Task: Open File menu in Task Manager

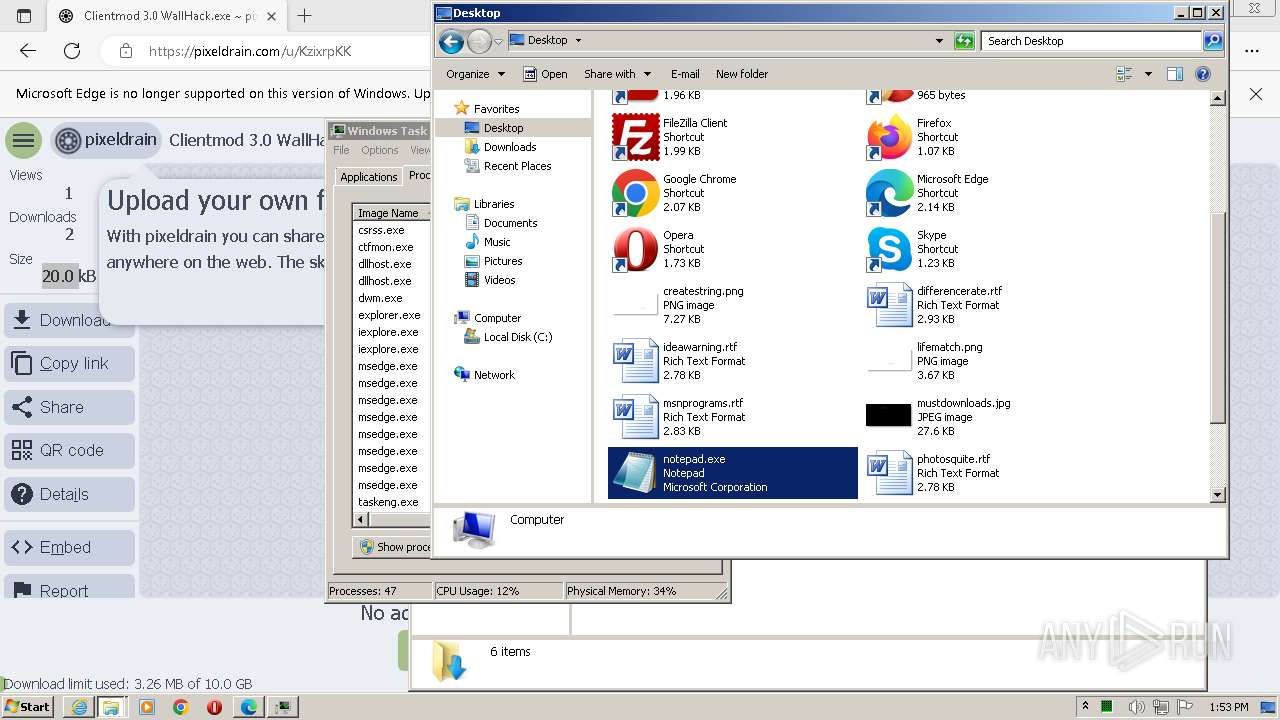Action: point(341,150)
